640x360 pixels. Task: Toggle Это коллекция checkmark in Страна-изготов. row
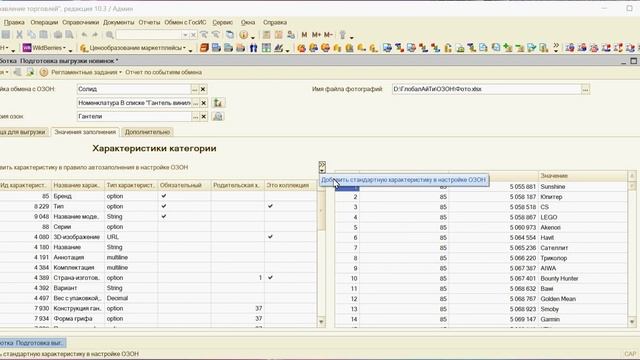[270, 278]
